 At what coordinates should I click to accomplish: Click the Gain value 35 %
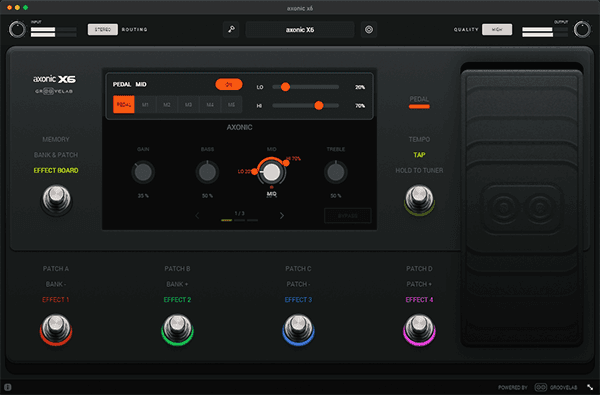tap(143, 196)
